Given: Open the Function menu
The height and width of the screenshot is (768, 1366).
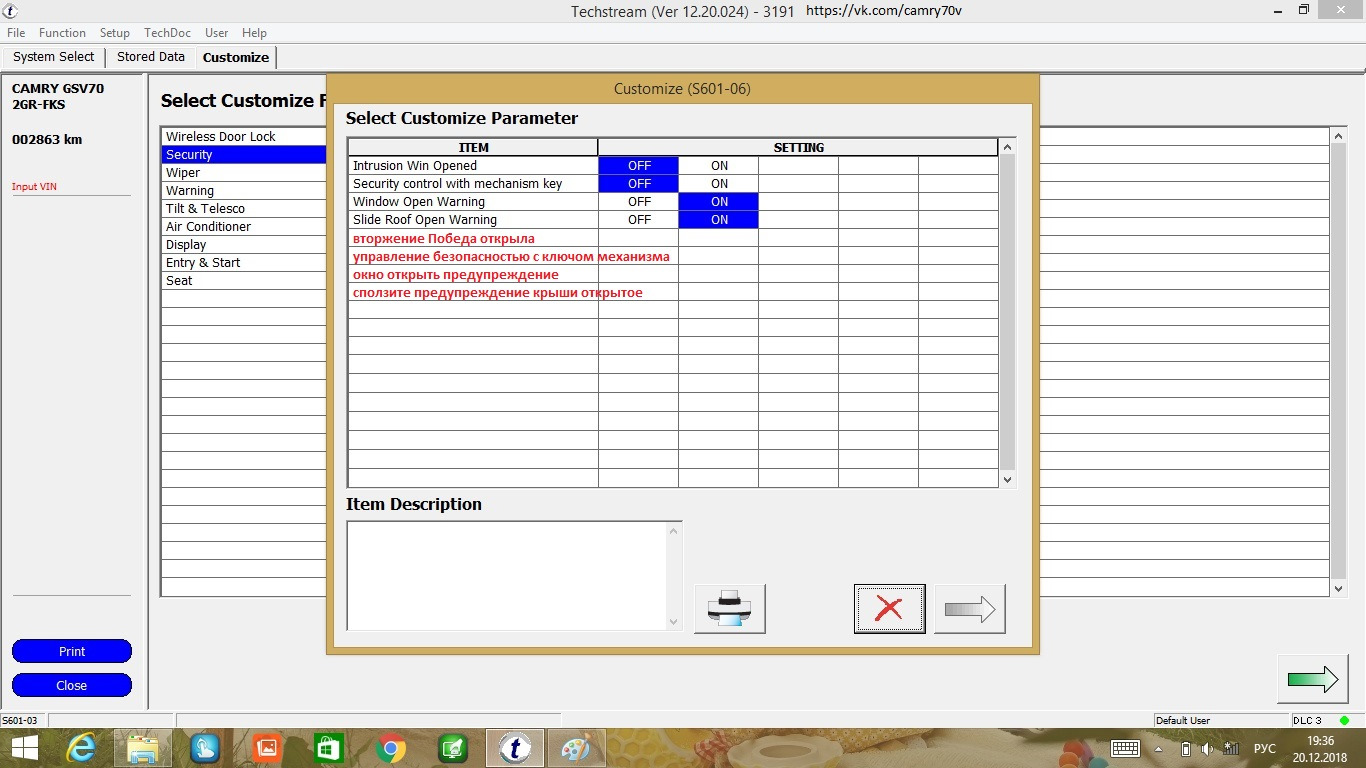Looking at the screenshot, I should pos(62,33).
